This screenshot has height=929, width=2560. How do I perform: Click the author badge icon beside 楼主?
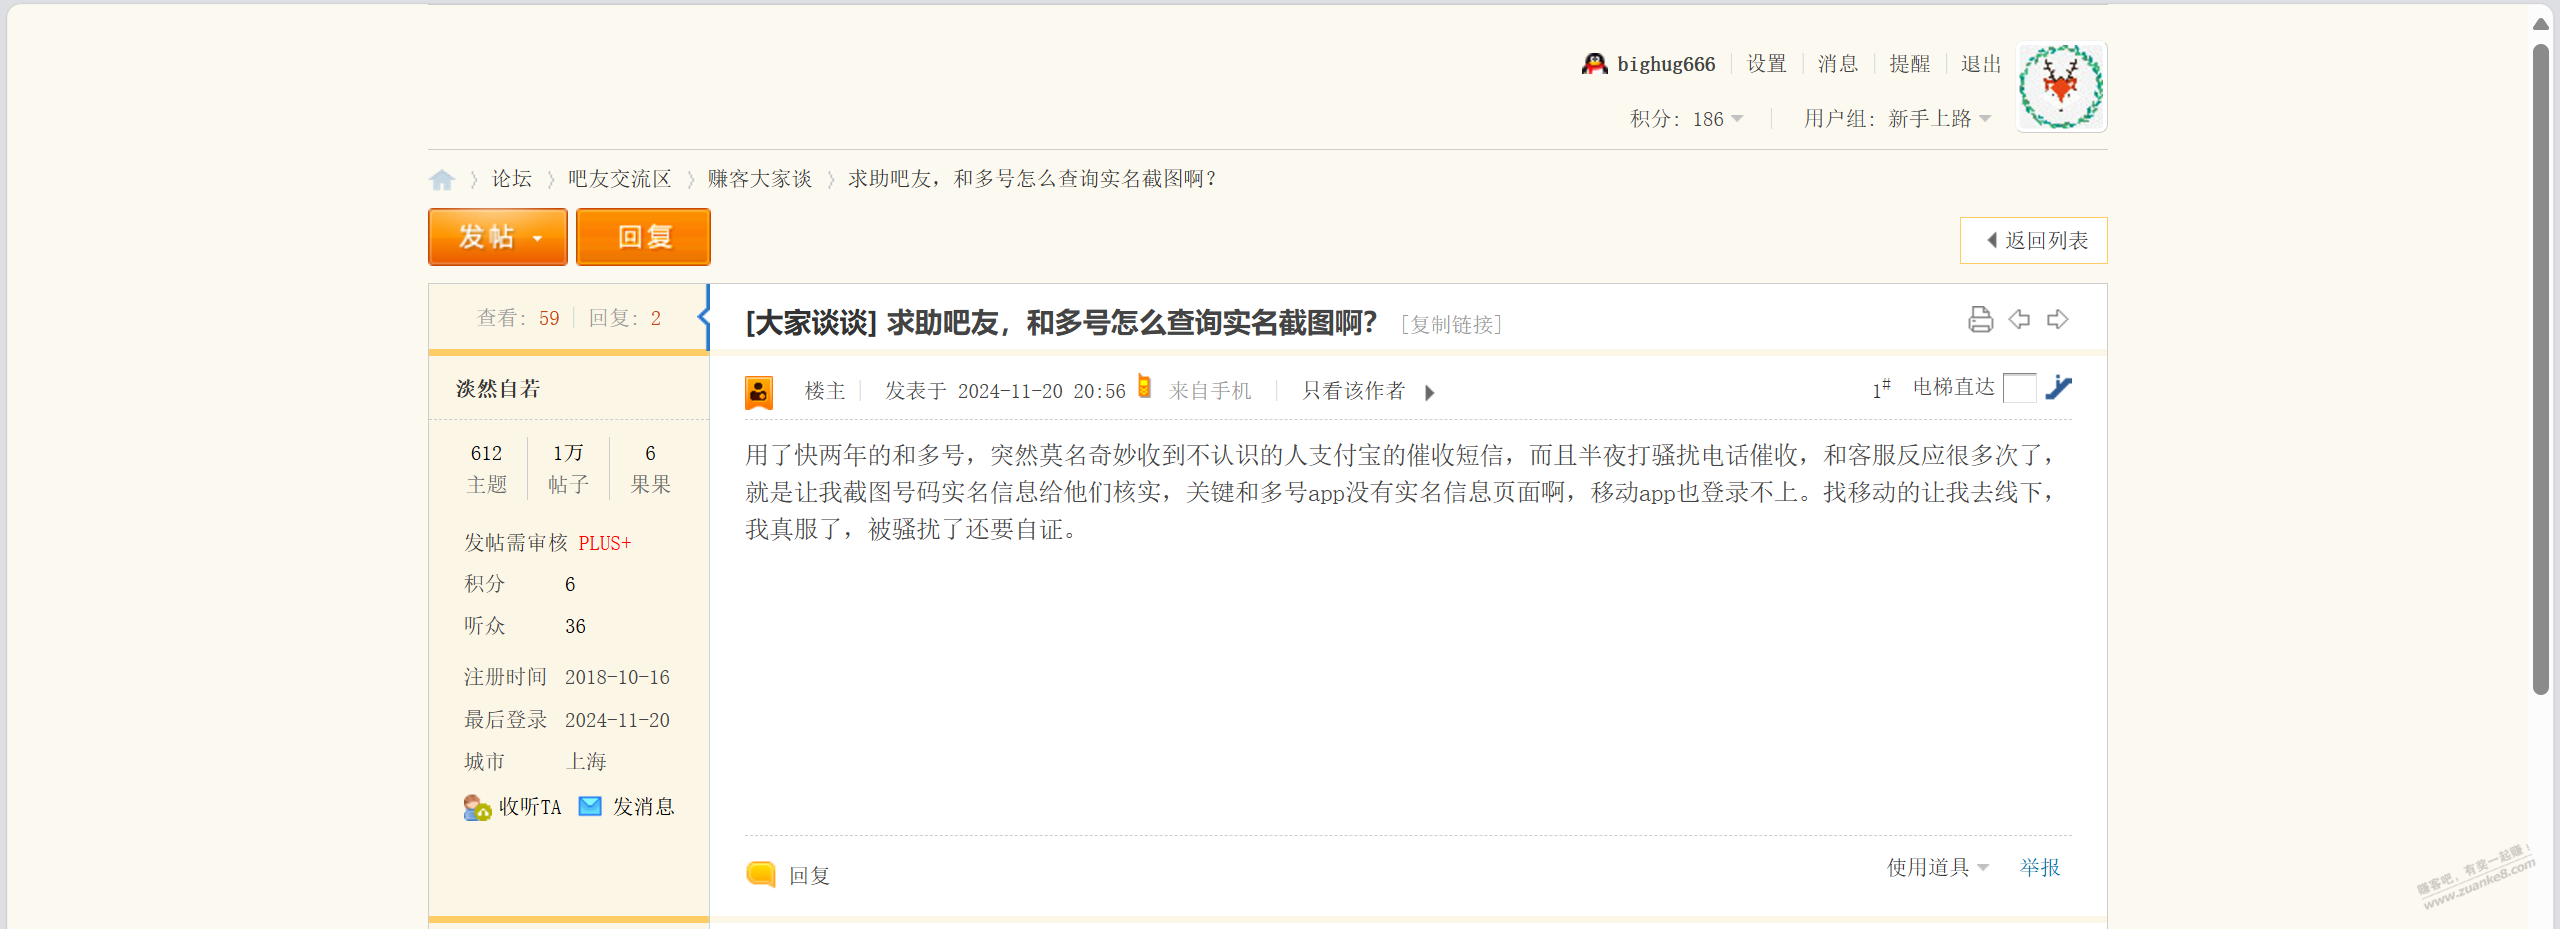click(x=759, y=392)
